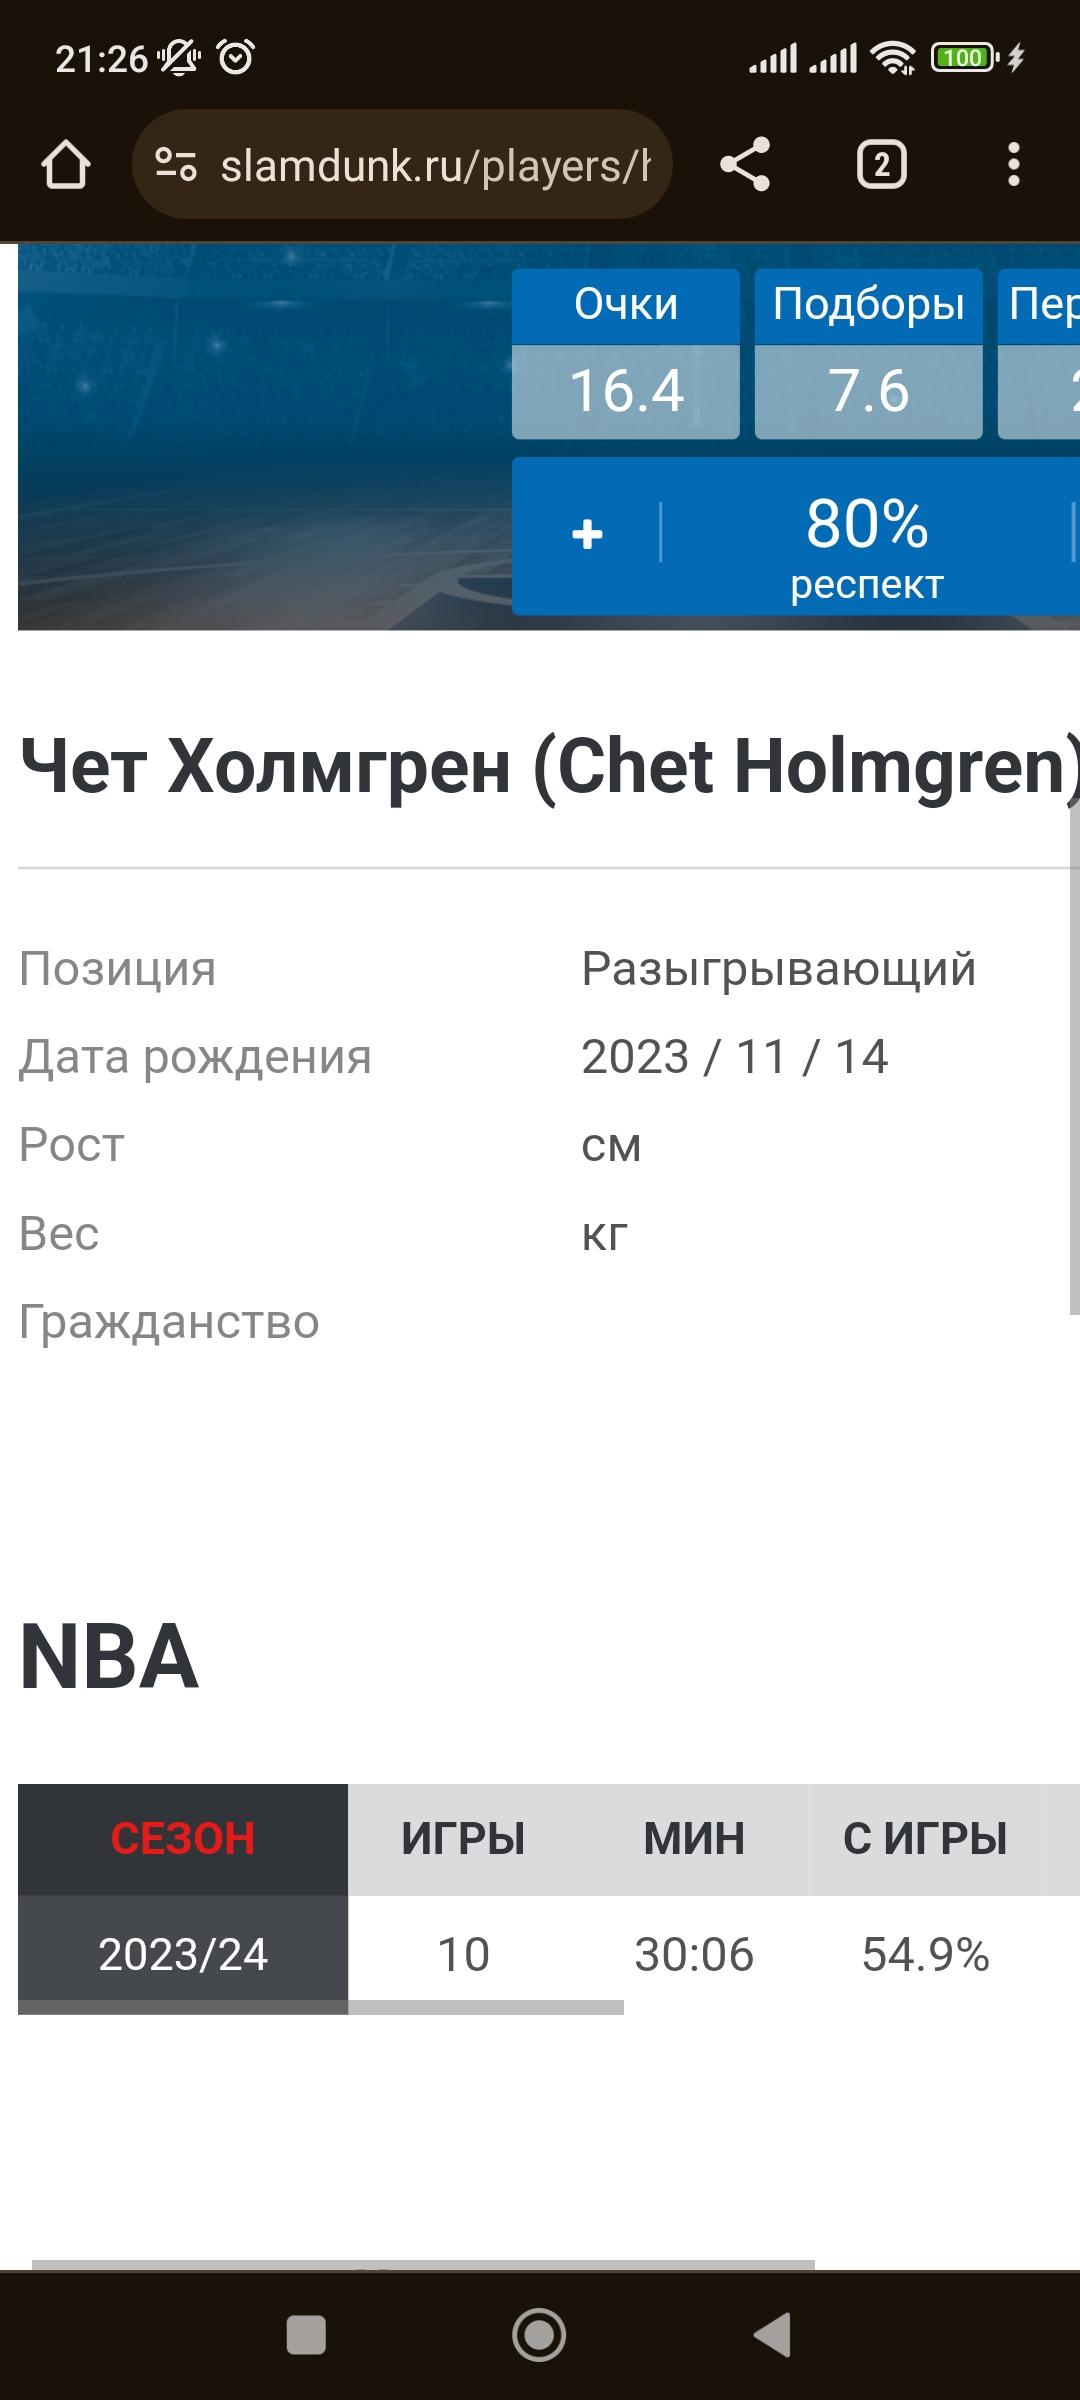
Task: Select the СЕЗОН column header
Action: (183, 1839)
